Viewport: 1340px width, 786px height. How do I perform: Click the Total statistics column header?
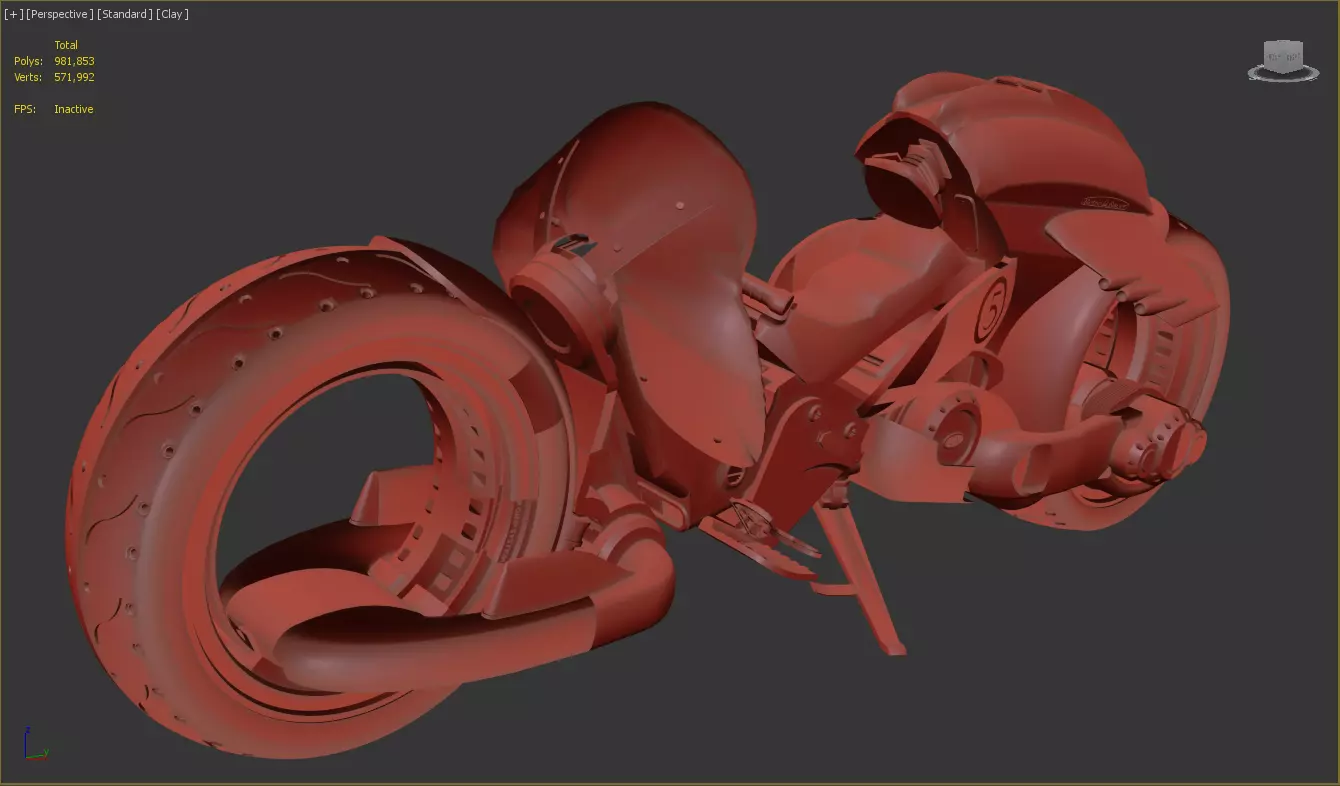click(66, 45)
